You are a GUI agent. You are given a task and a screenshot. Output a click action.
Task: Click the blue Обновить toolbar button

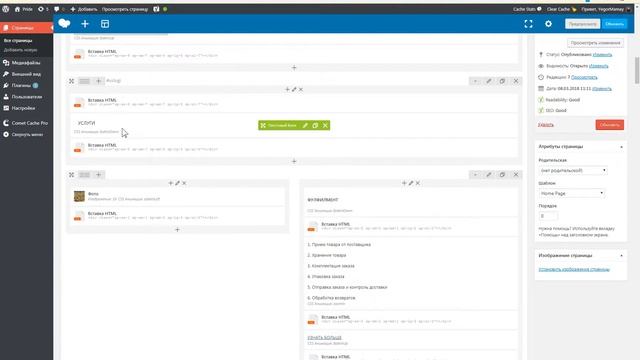click(x=615, y=24)
